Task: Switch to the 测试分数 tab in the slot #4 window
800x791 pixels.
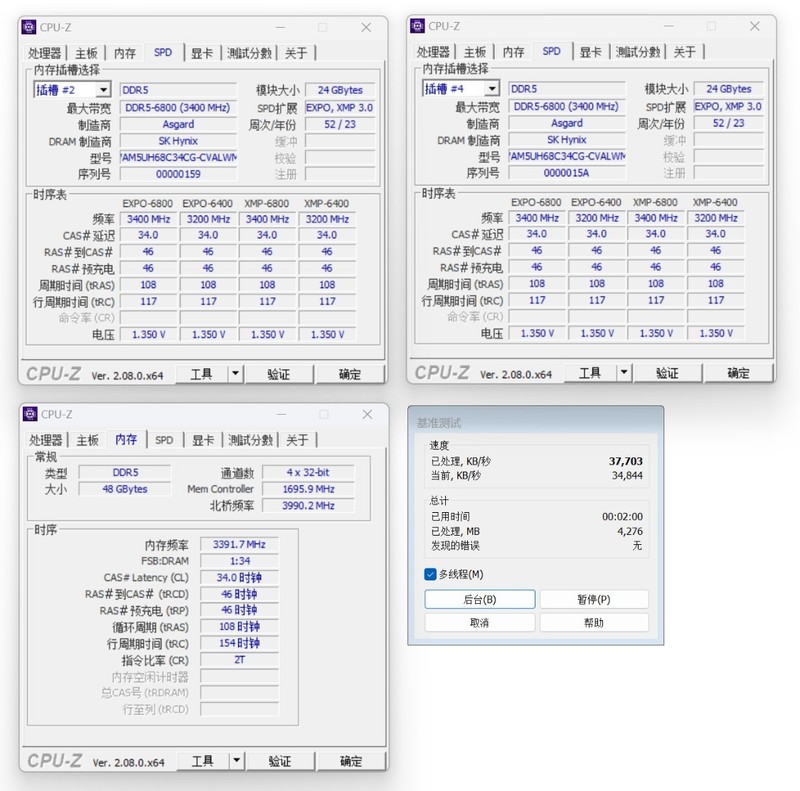Action: click(640, 52)
